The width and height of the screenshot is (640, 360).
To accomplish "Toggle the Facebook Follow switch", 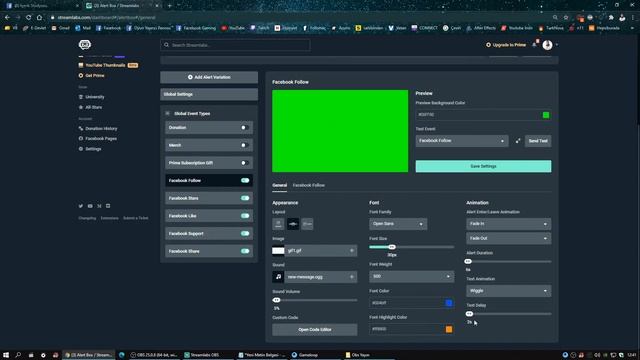I will click(244, 180).
